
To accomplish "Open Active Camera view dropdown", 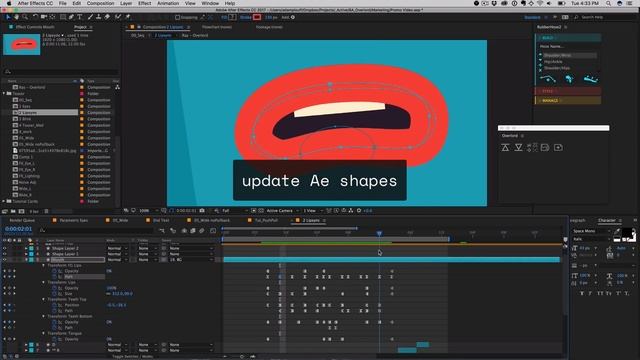I will [x=282, y=211].
